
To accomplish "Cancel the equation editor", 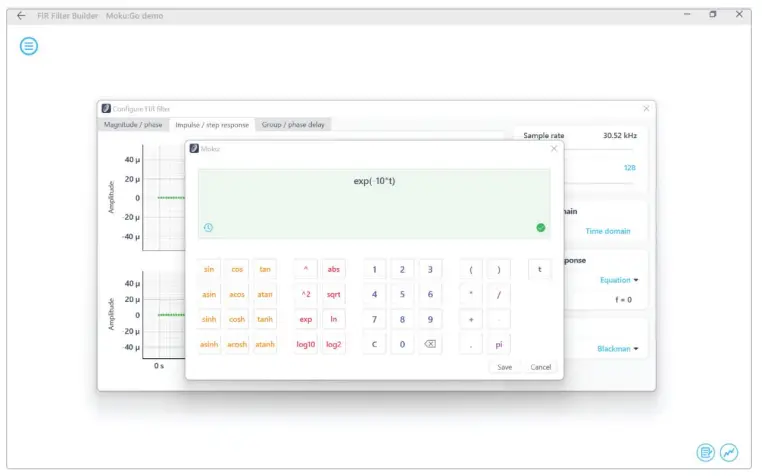I will point(540,367).
